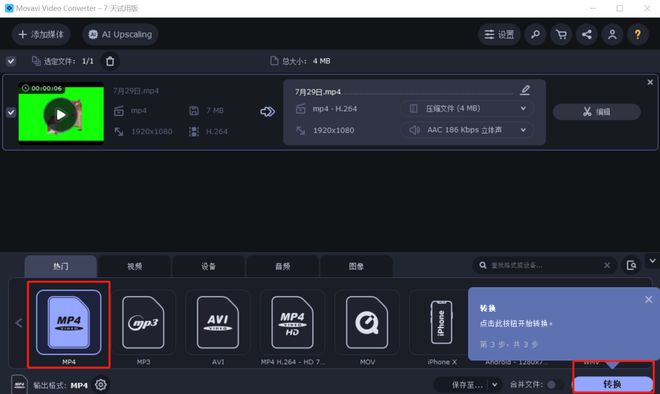Image resolution: width=660 pixels, height=394 pixels.
Task: Toggle the select-all files checkbox
Action: pos(11,61)
